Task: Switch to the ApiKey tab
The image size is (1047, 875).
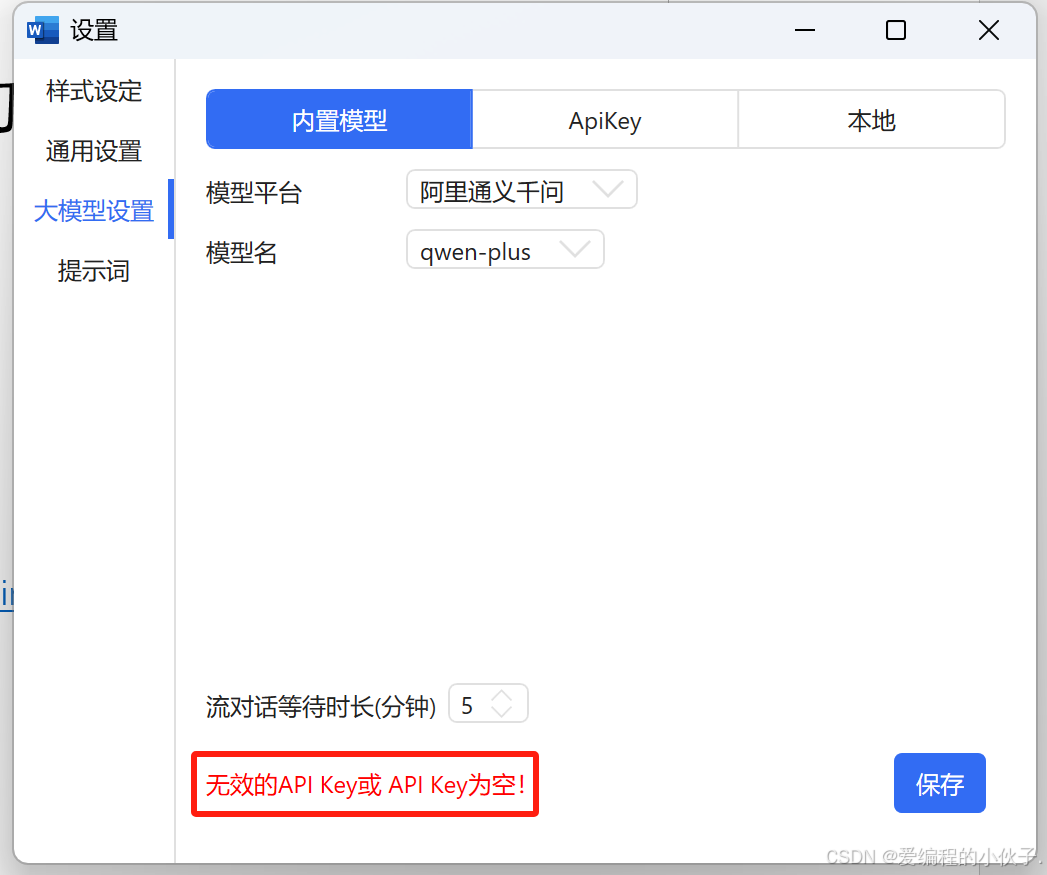Action: pos(604,119)
